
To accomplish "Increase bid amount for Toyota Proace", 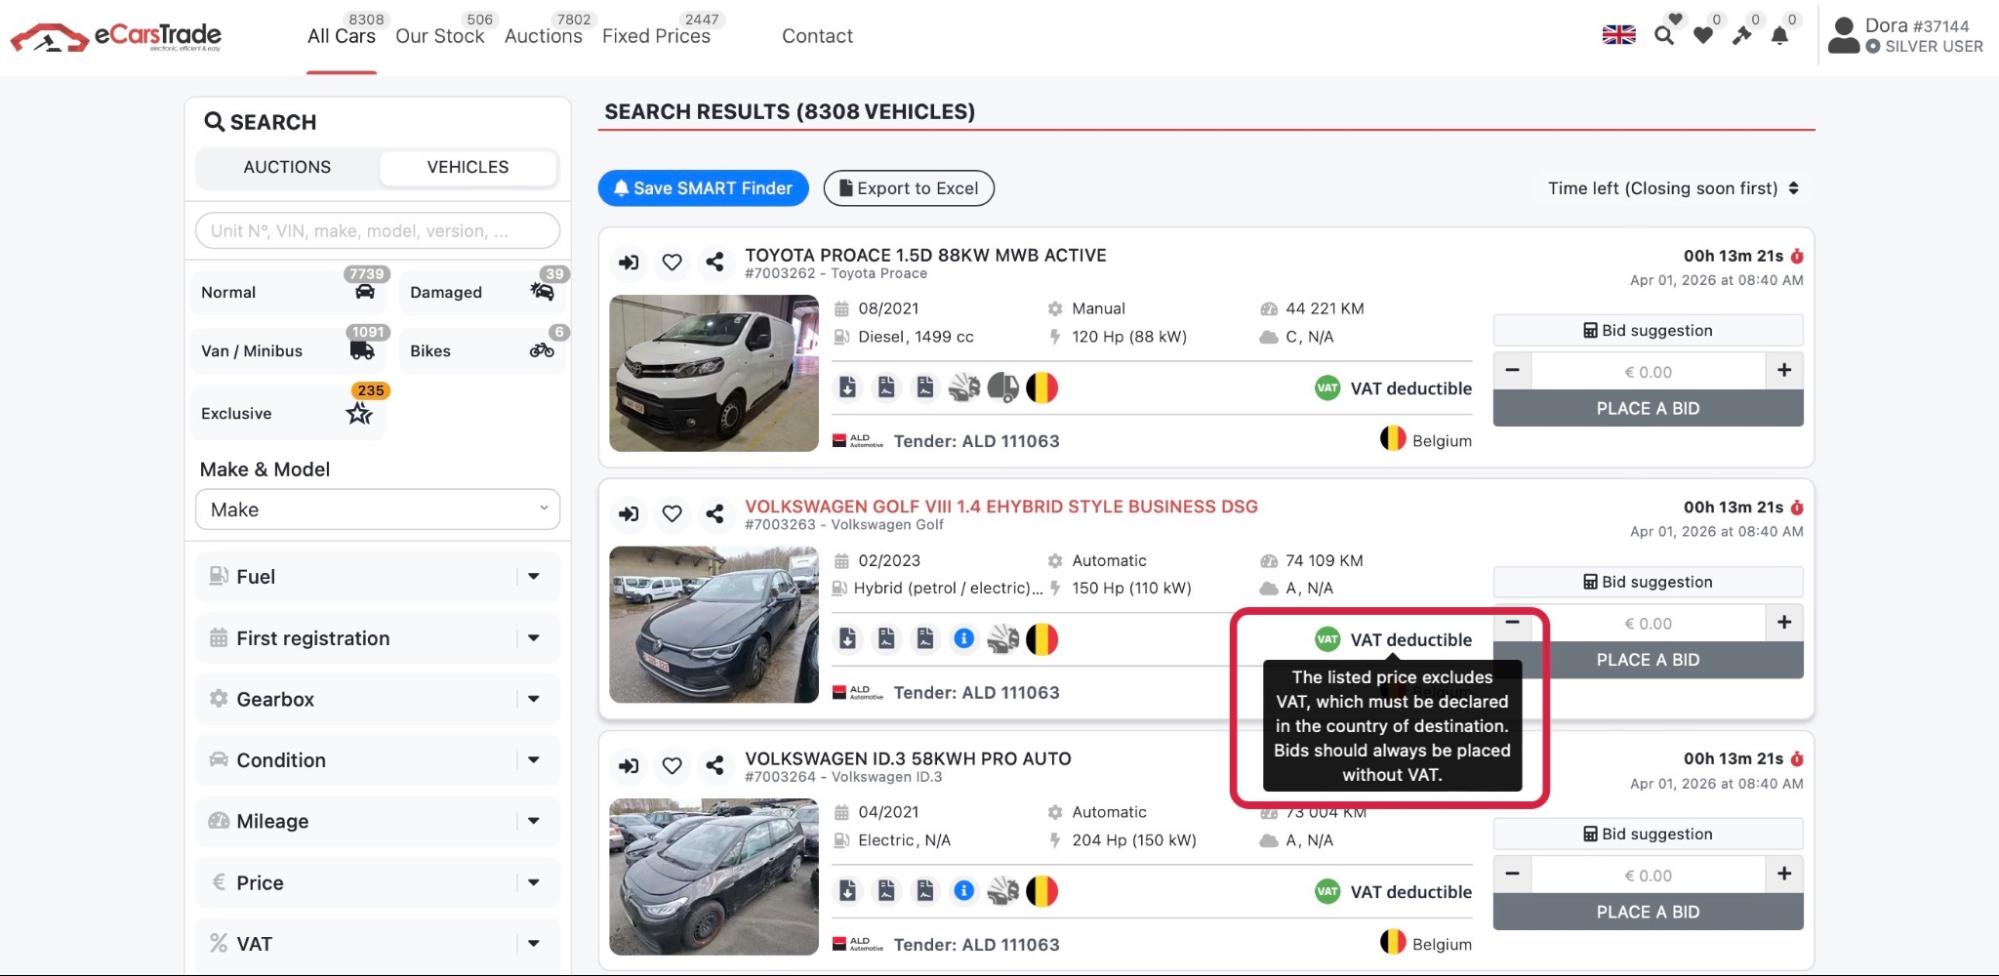I will 1784,371.
